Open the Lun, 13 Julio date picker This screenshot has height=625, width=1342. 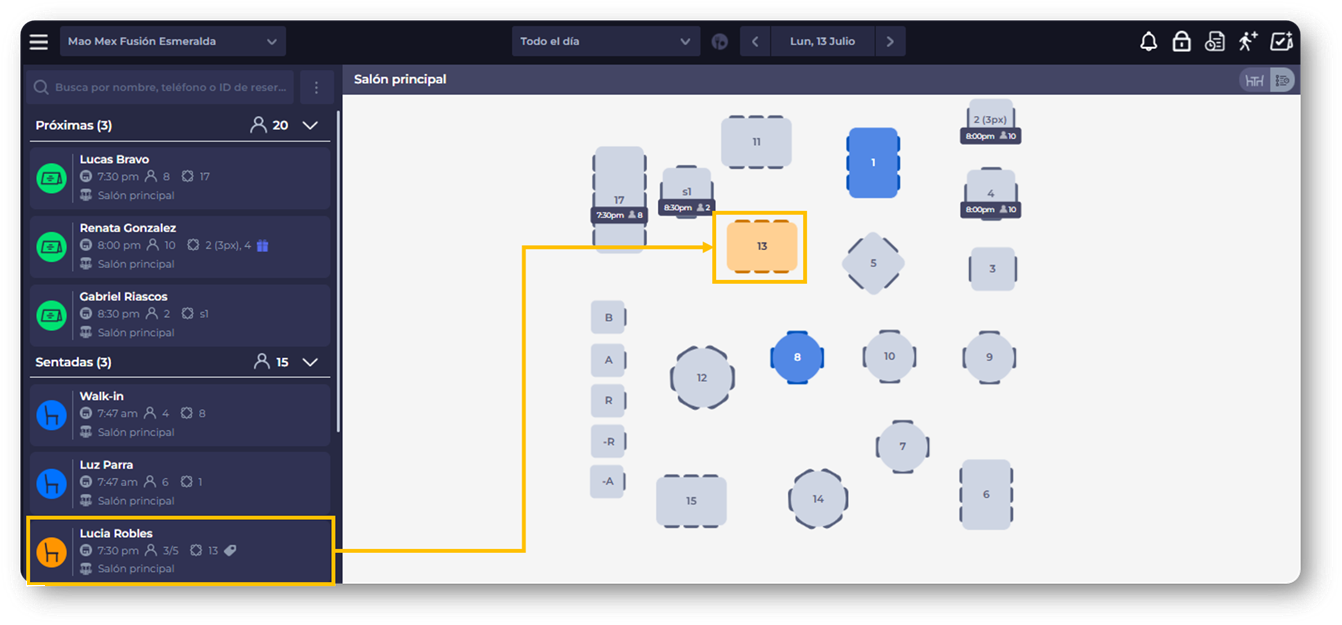click(822, 42)
